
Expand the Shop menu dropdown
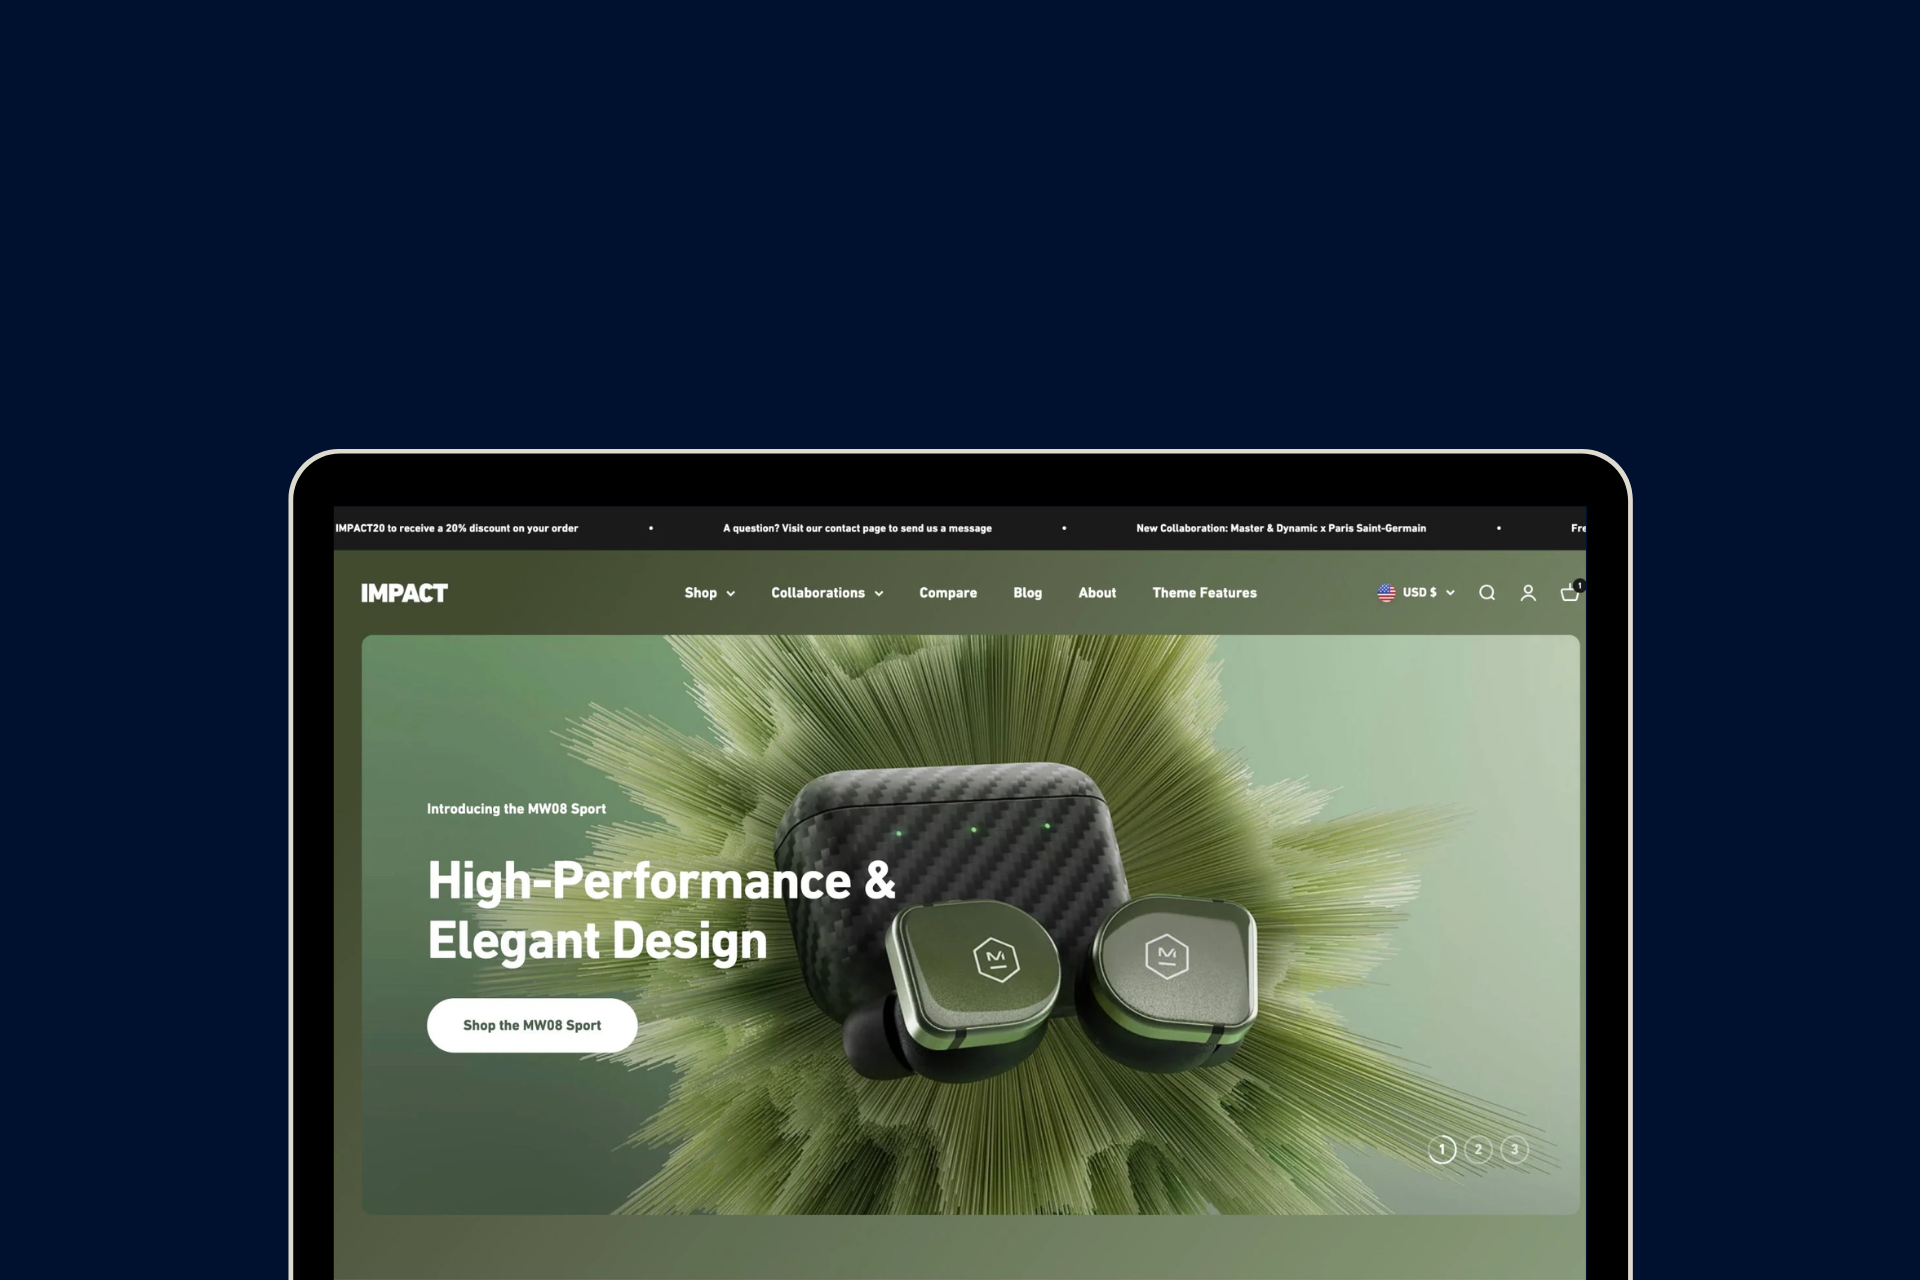709,593
